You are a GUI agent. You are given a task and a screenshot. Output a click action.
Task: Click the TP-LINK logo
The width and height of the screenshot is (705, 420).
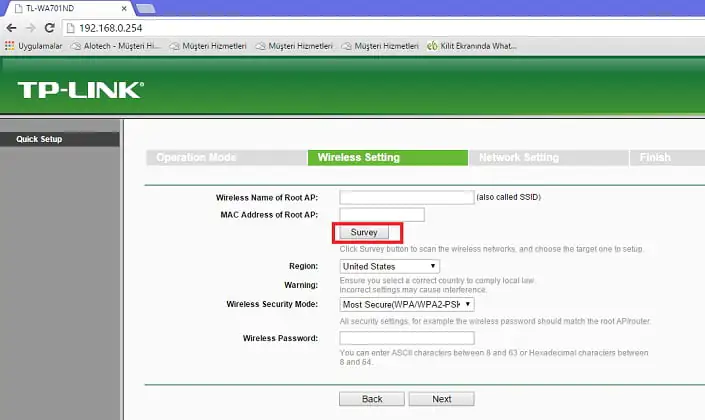81,90
